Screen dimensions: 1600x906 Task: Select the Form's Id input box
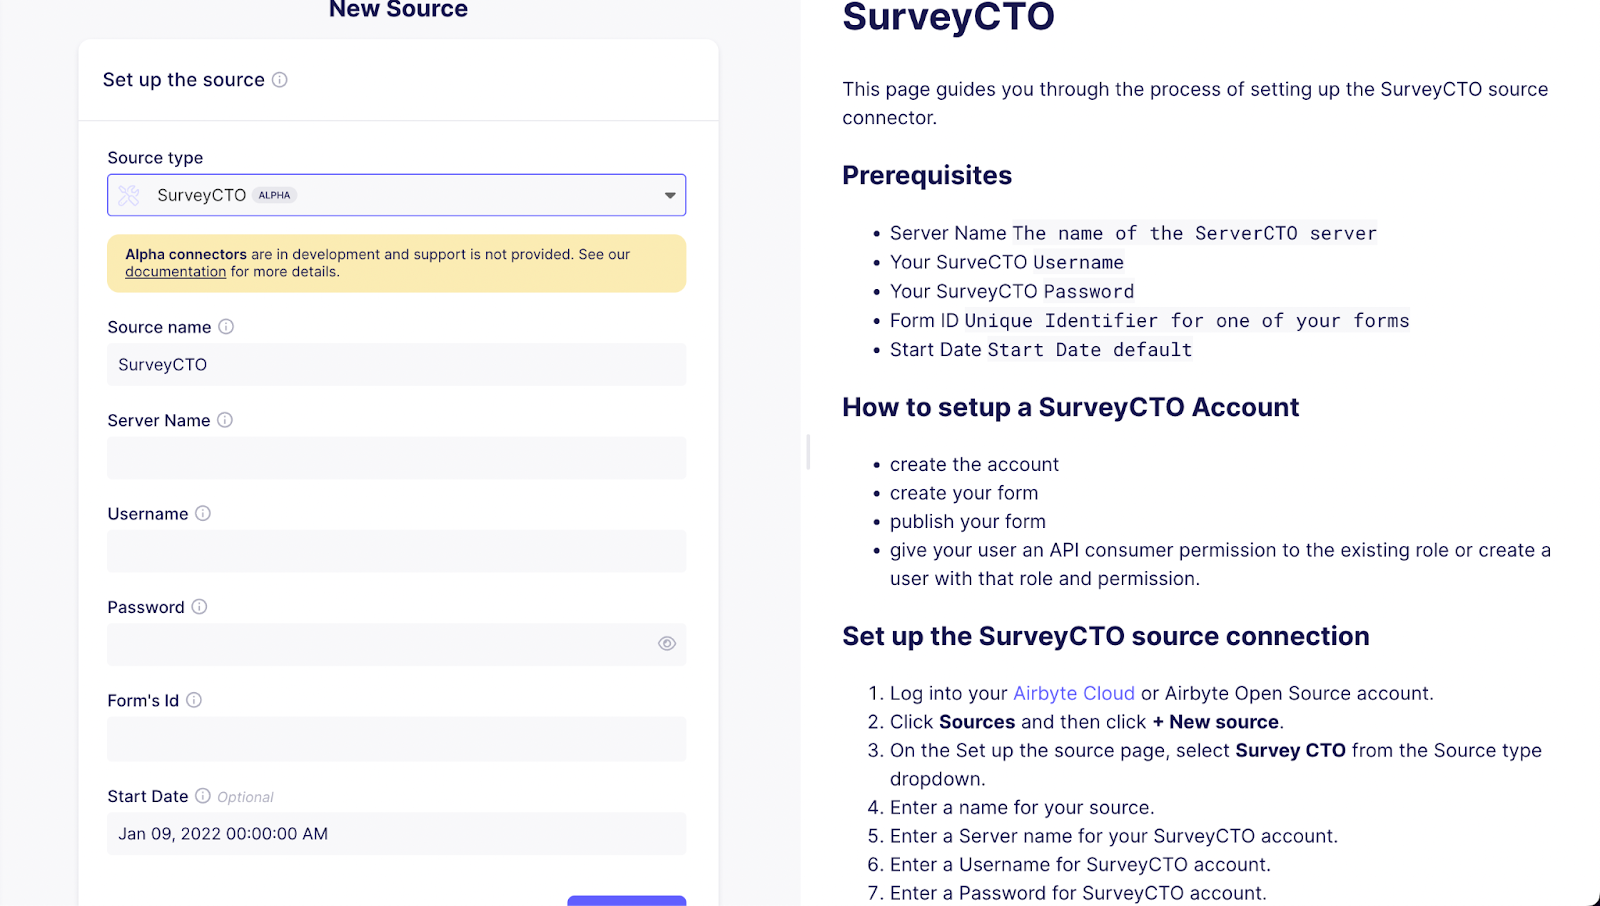pos(396,738)
